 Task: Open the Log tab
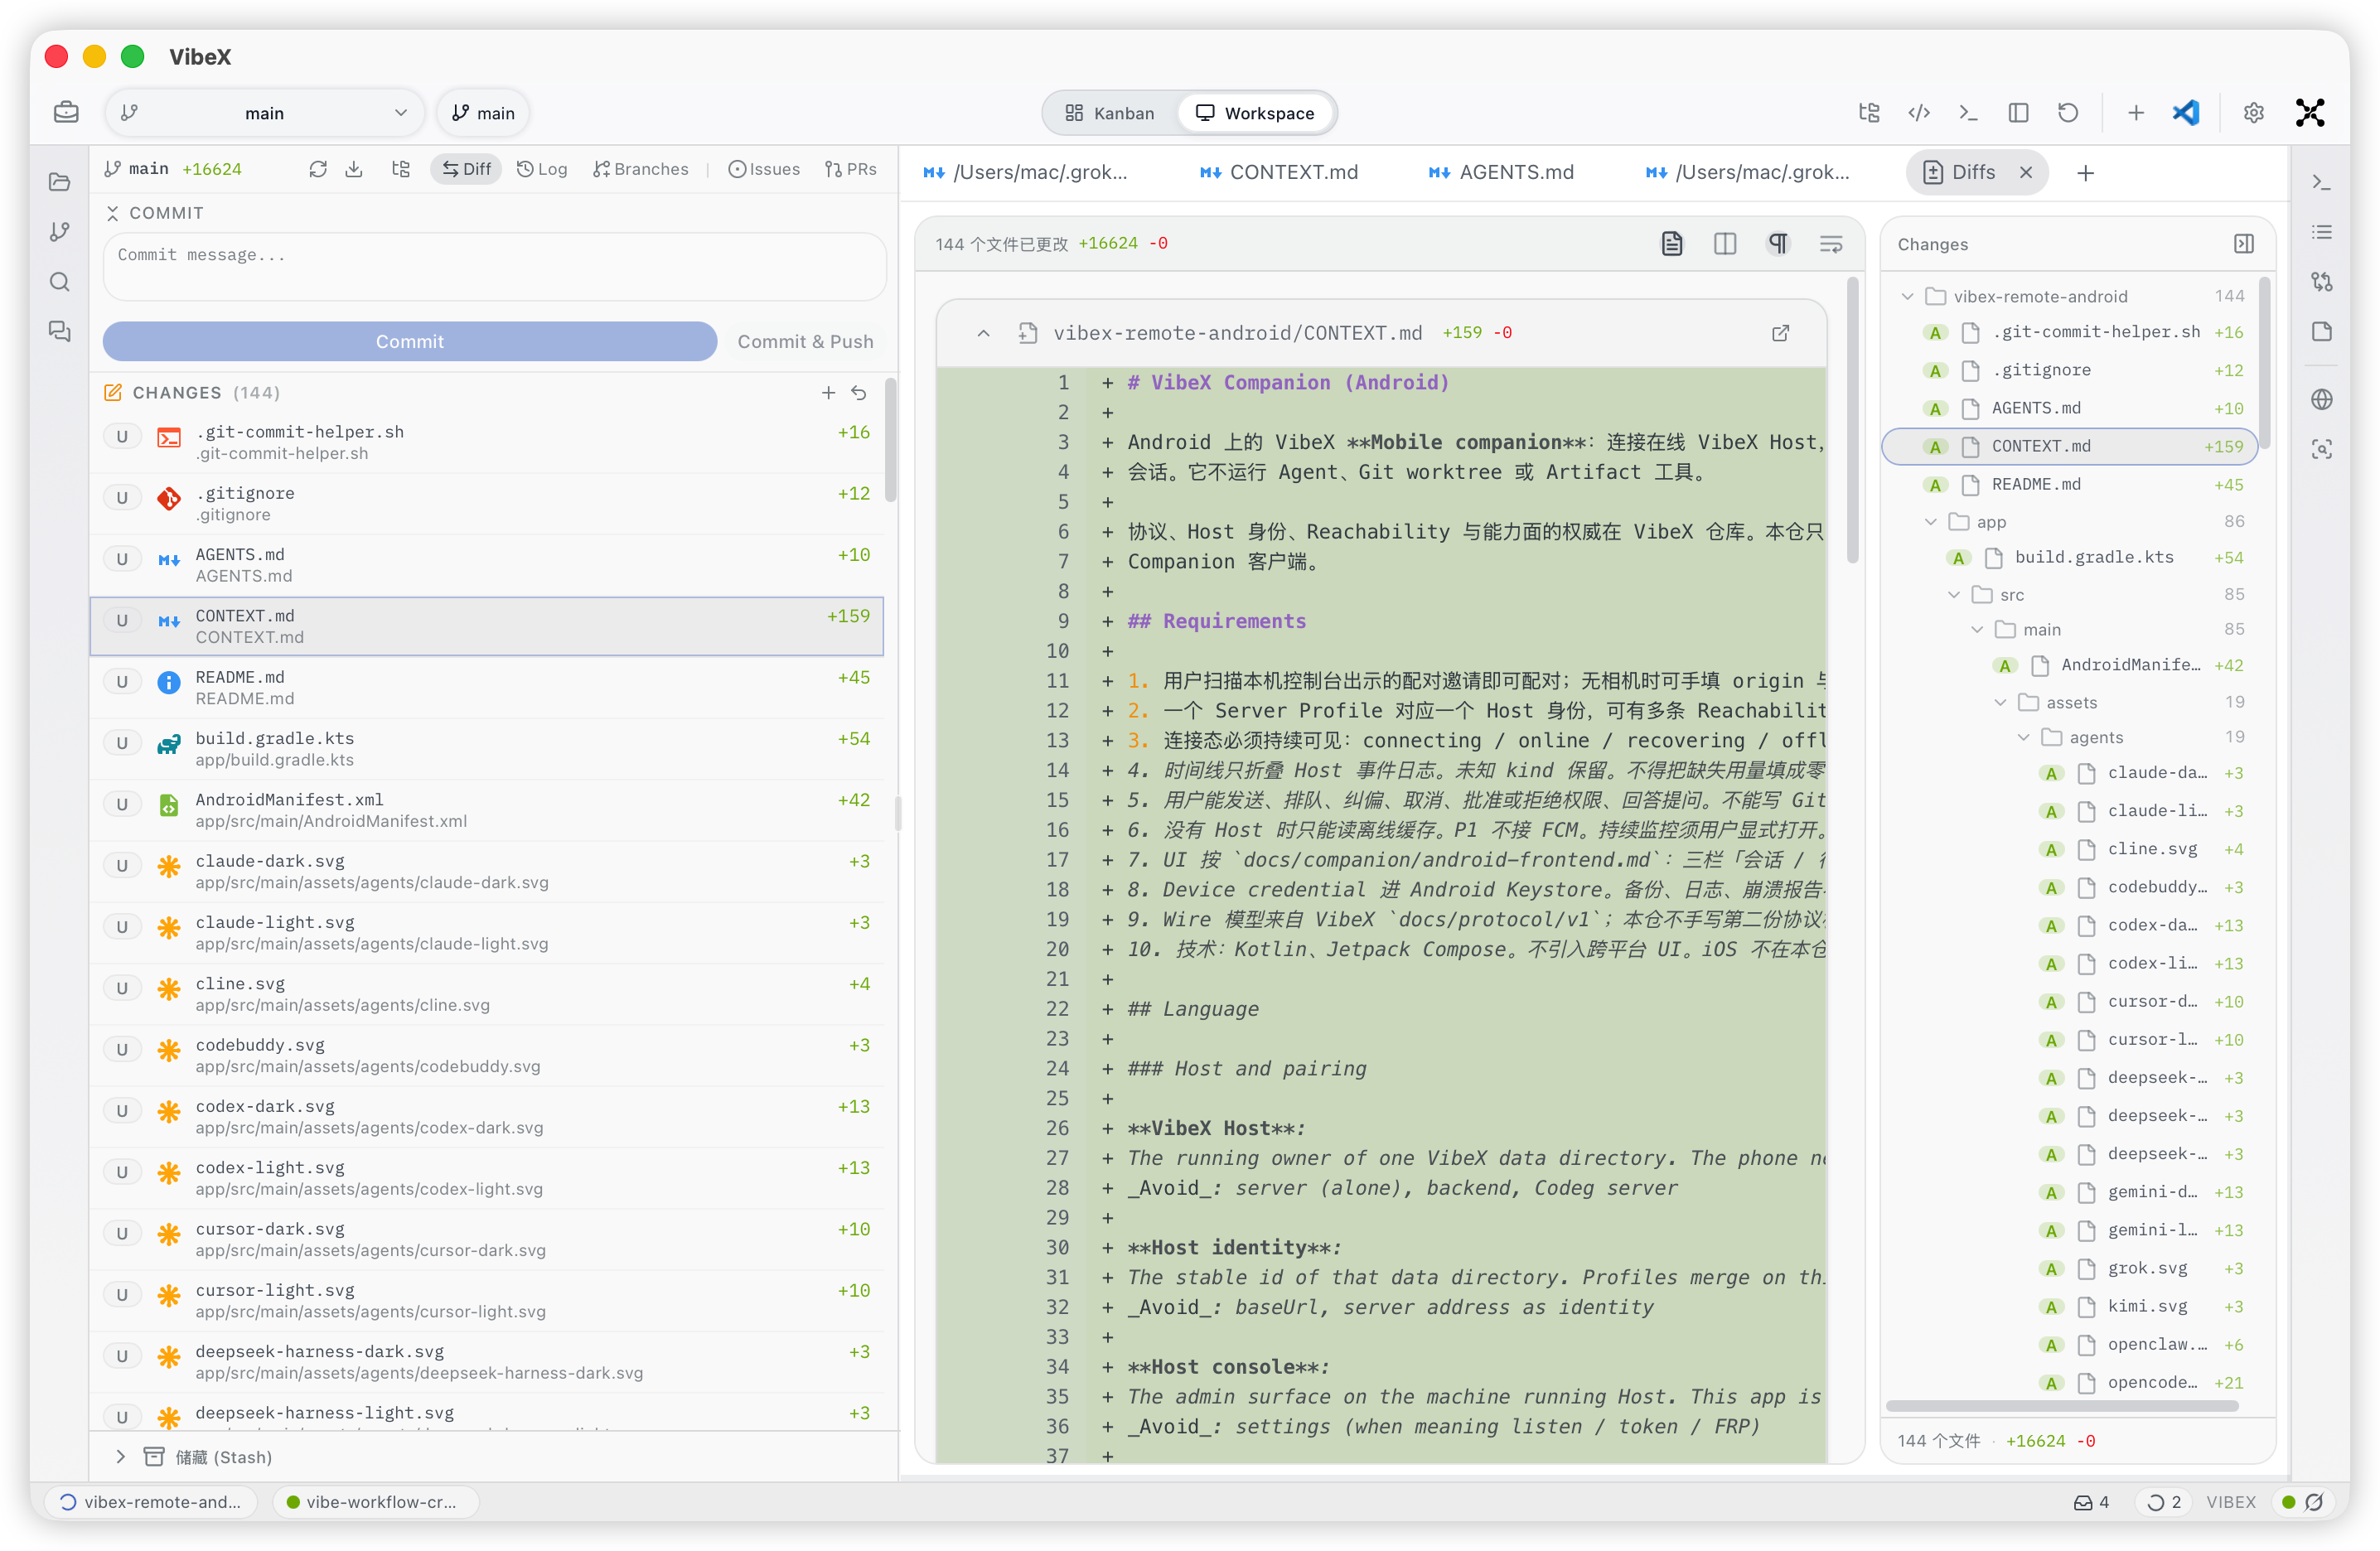pos(542,169)
